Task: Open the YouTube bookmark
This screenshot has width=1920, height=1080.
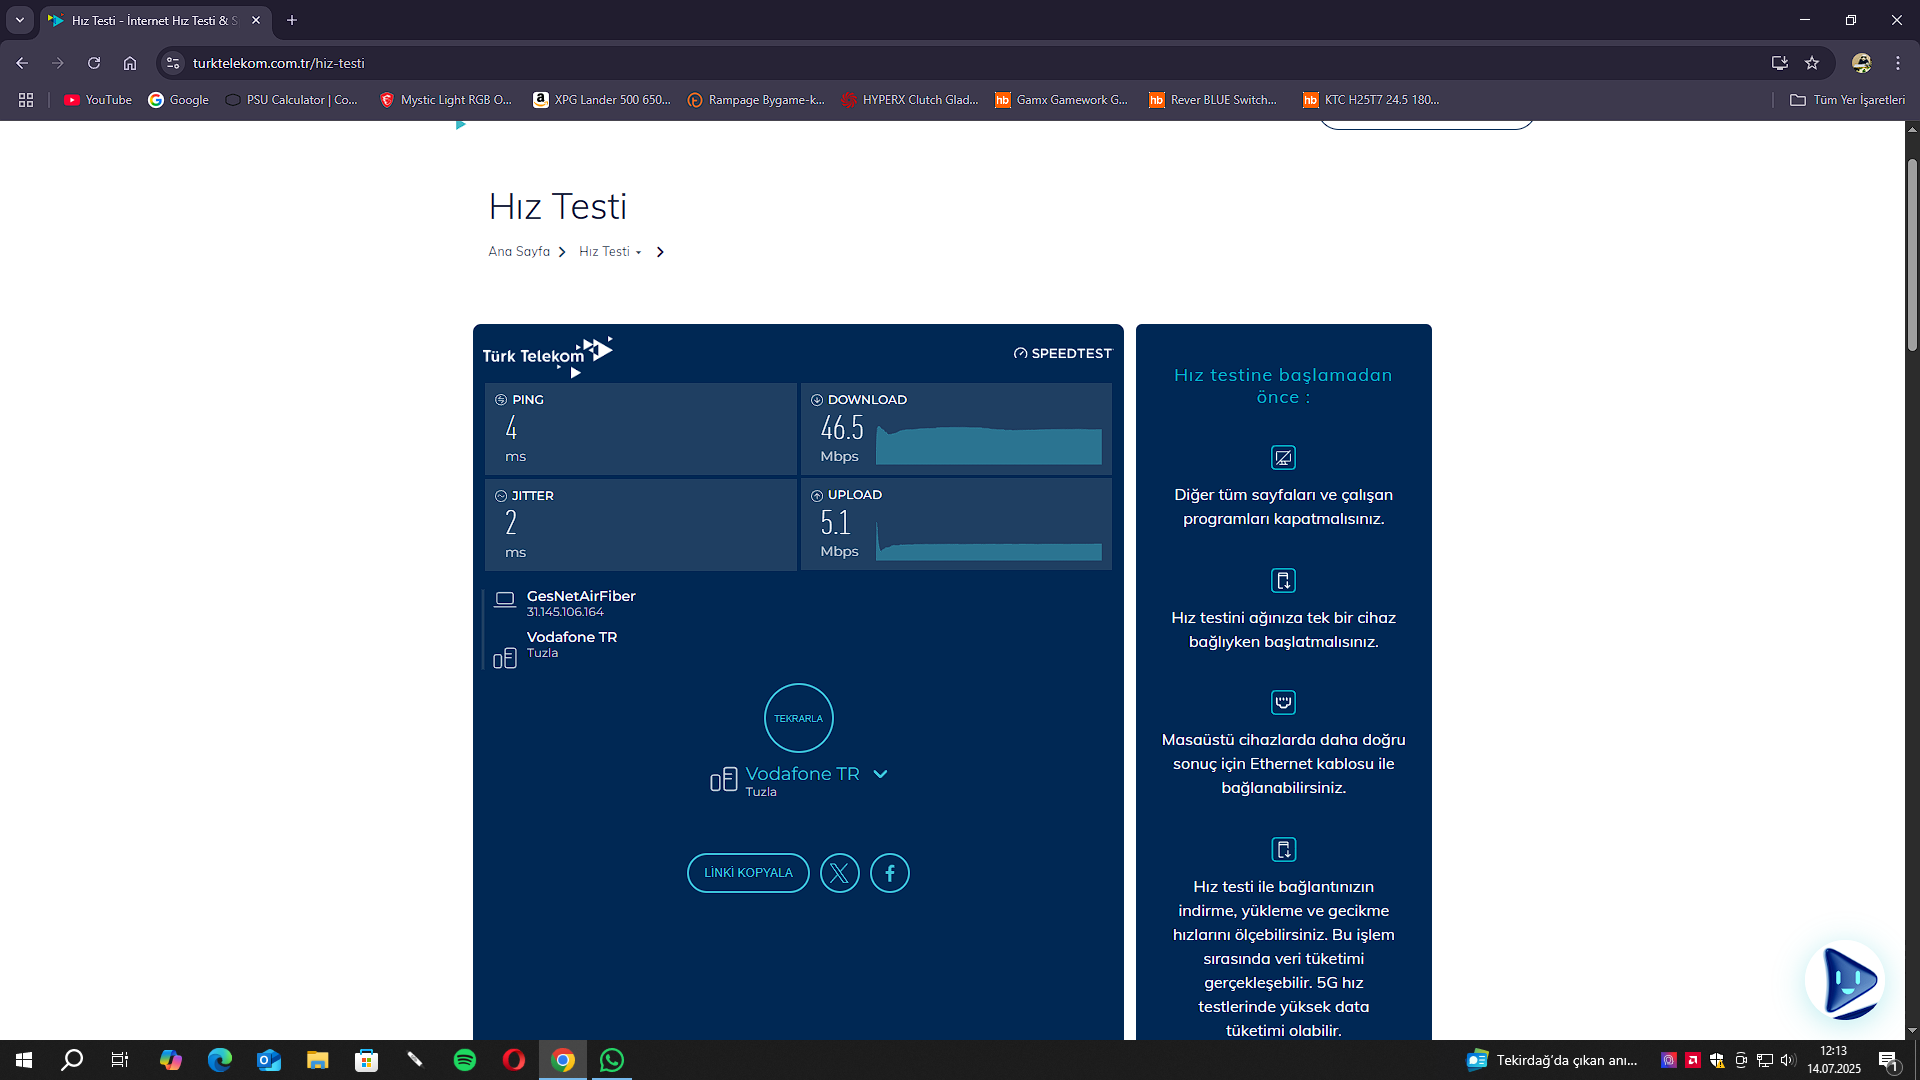Action: 98,100
